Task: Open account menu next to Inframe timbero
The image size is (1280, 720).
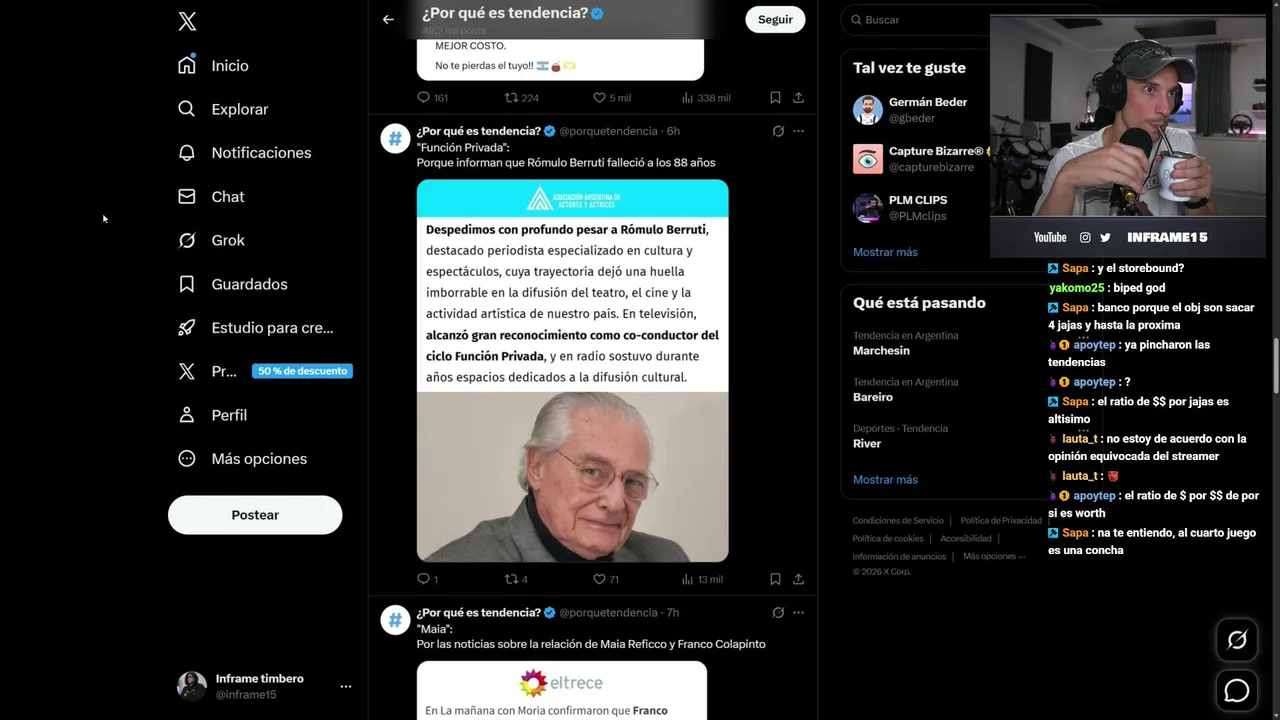Action: (345, 686)
